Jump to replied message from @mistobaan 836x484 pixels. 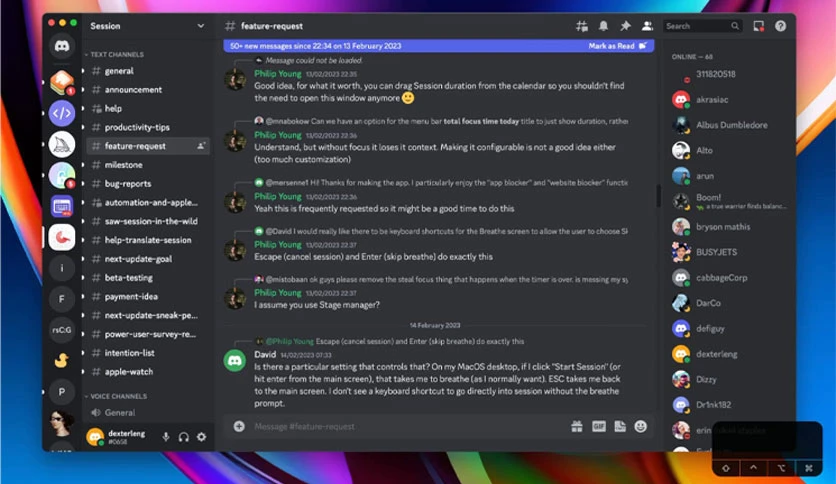coord(441,279)
